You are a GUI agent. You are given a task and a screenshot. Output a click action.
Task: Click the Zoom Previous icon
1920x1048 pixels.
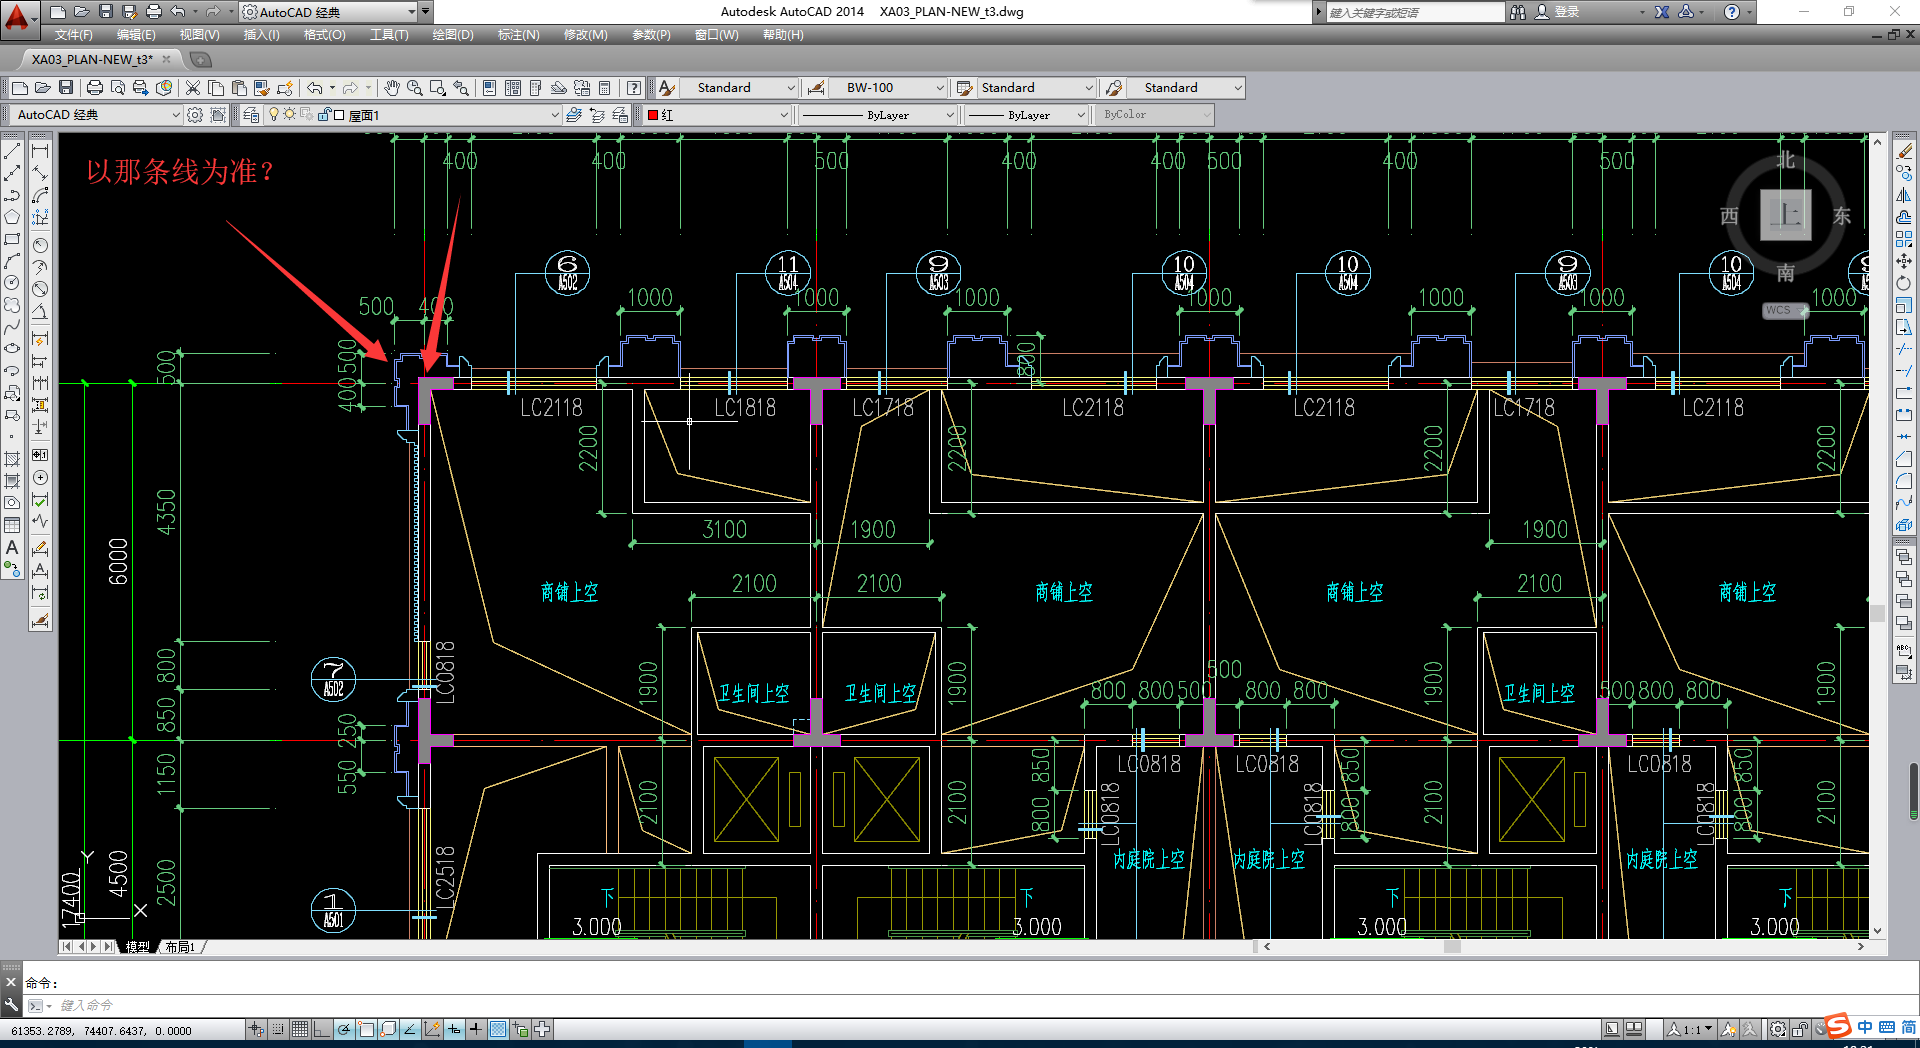(461, 88)
